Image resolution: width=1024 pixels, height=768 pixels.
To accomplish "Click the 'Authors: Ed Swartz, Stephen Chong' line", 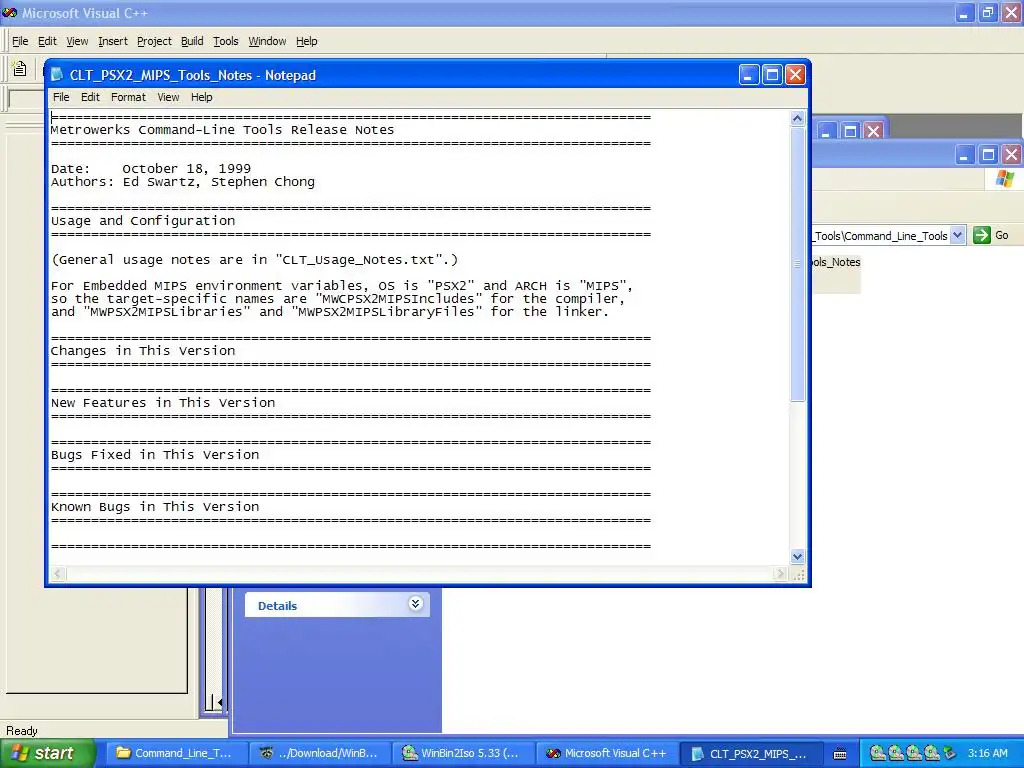I will 183,182.
